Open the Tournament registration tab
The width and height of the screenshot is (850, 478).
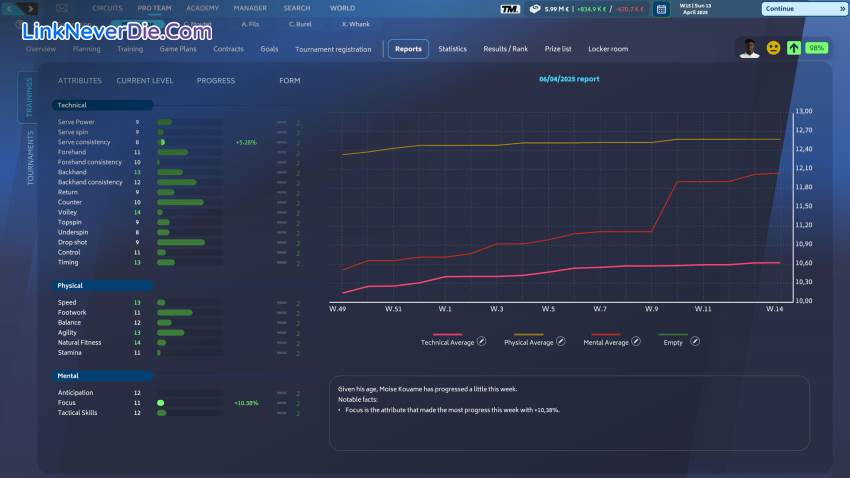point(333,49)
